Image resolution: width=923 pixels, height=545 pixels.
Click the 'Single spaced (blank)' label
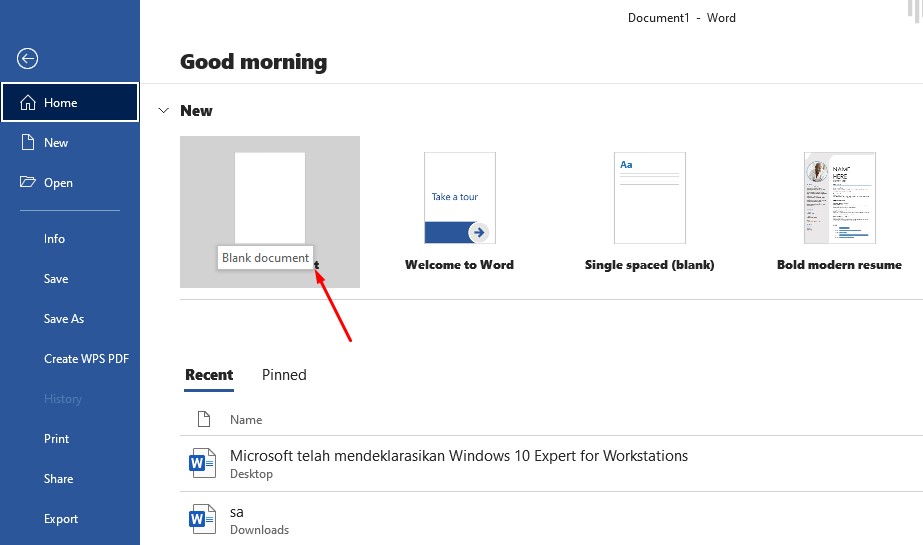tap(649, 265)
